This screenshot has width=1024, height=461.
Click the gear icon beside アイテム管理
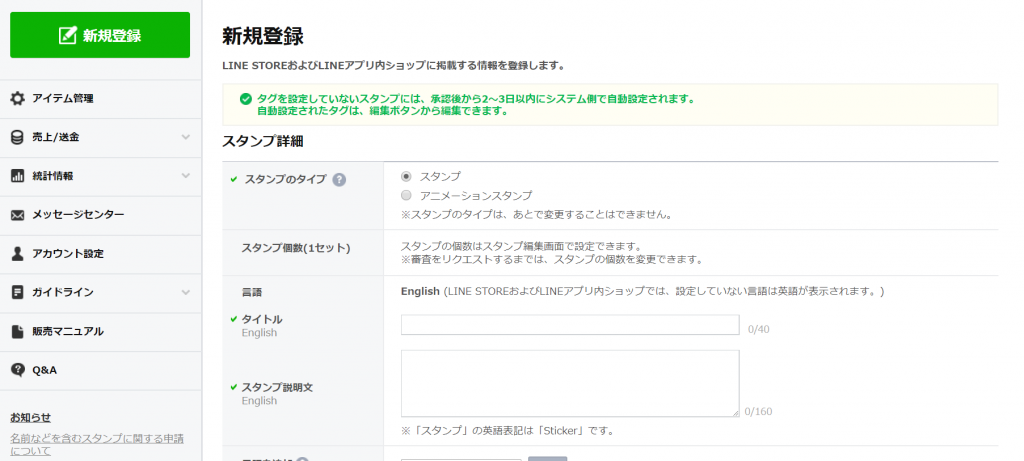[x=17, y=98]
